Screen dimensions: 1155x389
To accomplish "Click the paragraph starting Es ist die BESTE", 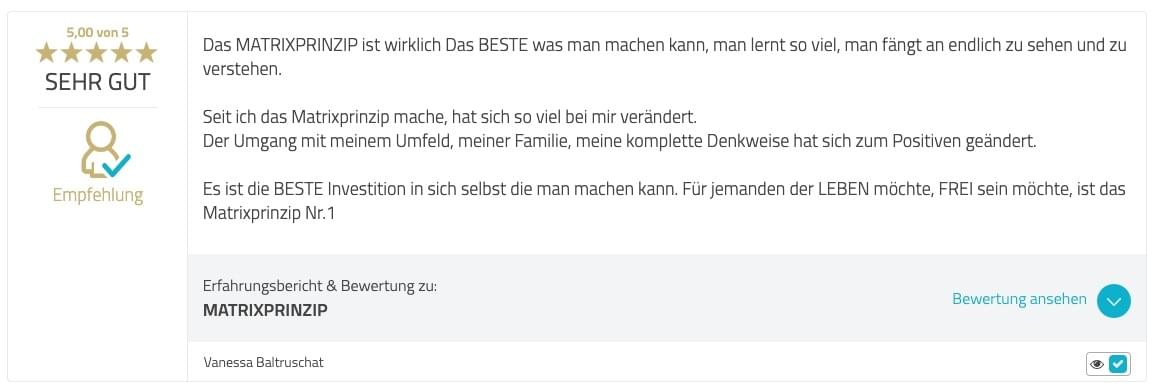I will 664,201.
